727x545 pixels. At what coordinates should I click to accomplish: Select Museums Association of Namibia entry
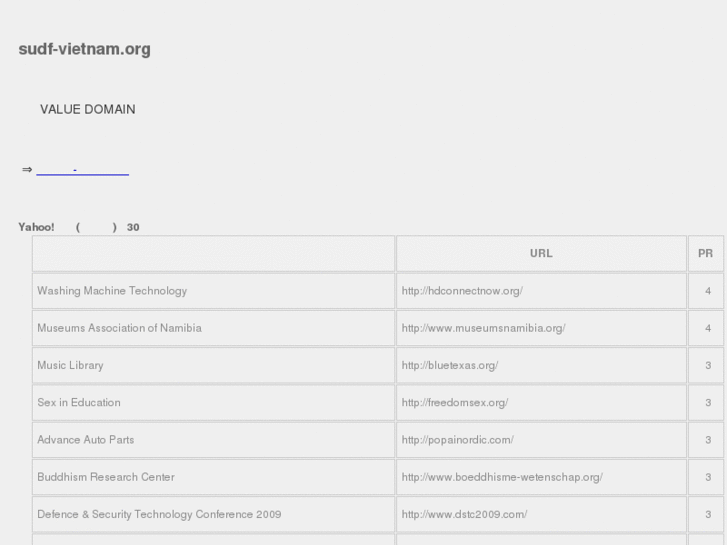click(119, 328)
